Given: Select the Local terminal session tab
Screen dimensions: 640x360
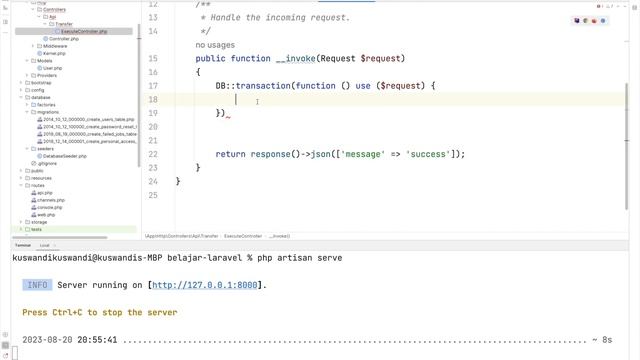Looking at the screenshot, I should [44, 245].
